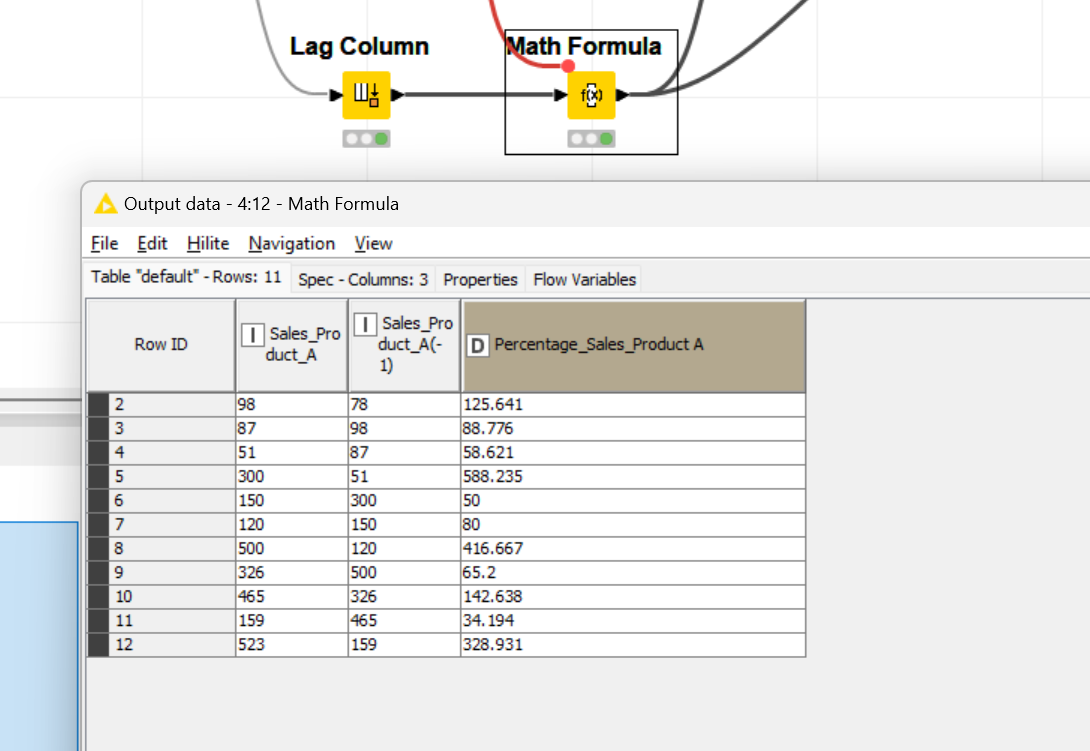Open the File menu
Viewport: 1090px width, 751px height.
[x=104, y=243]
